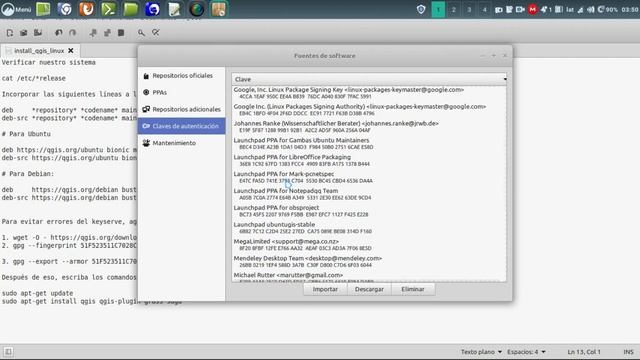The height and width of the screenshot is (360, 640).
Task: Select Launchpad PPA for Notepadqq Team key
Action: [x=369, y=194]
